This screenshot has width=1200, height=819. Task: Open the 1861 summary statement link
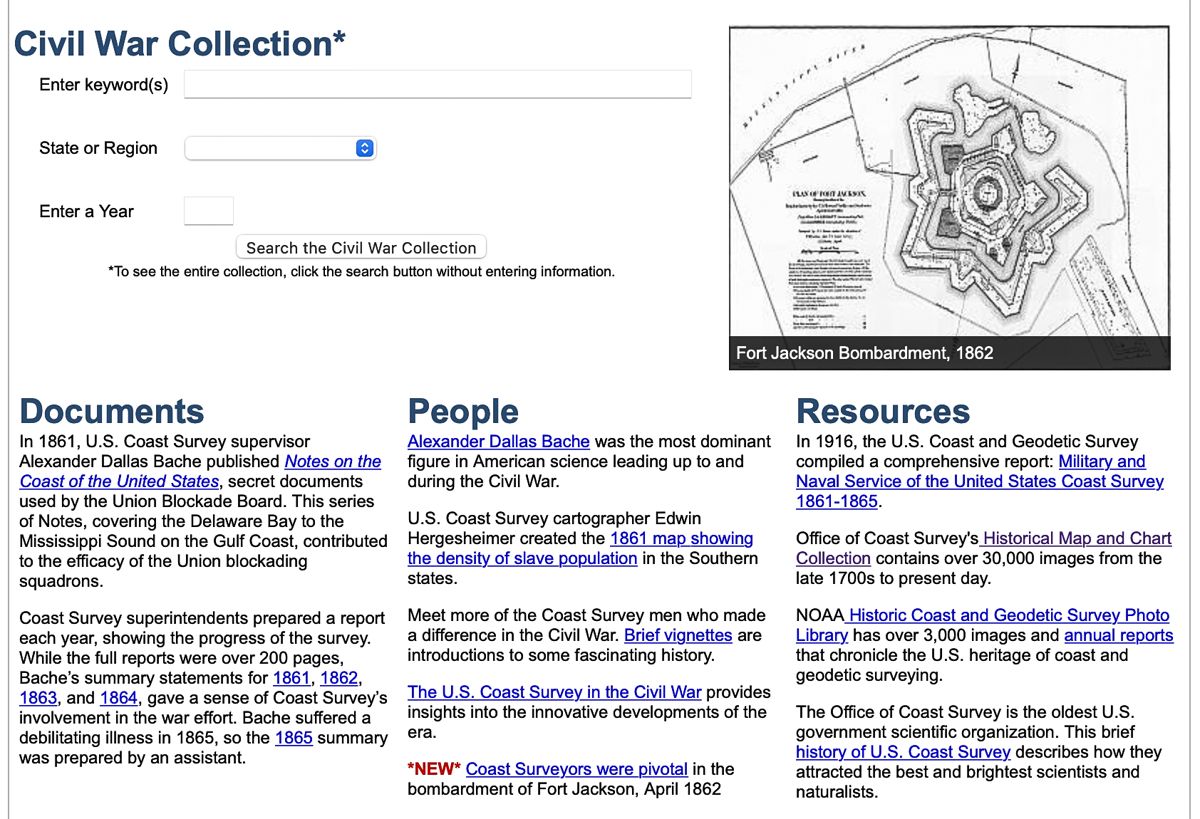point(292,678)
